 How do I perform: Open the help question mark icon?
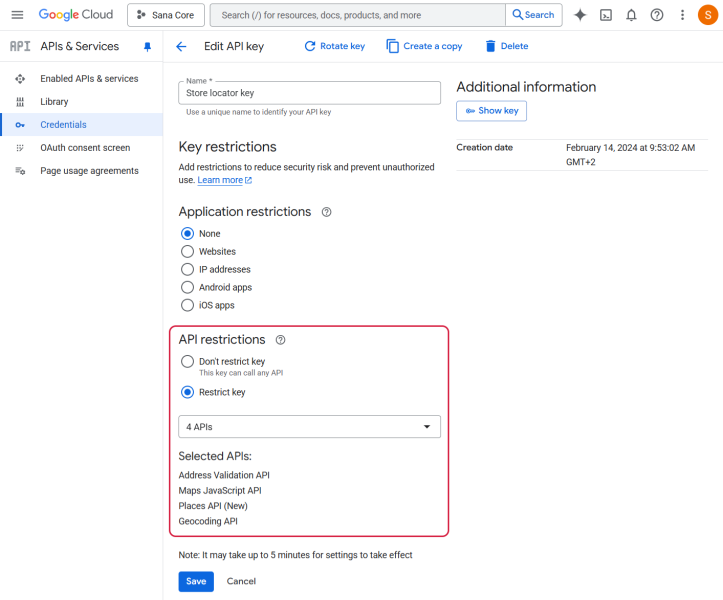[x=657, y=15]
